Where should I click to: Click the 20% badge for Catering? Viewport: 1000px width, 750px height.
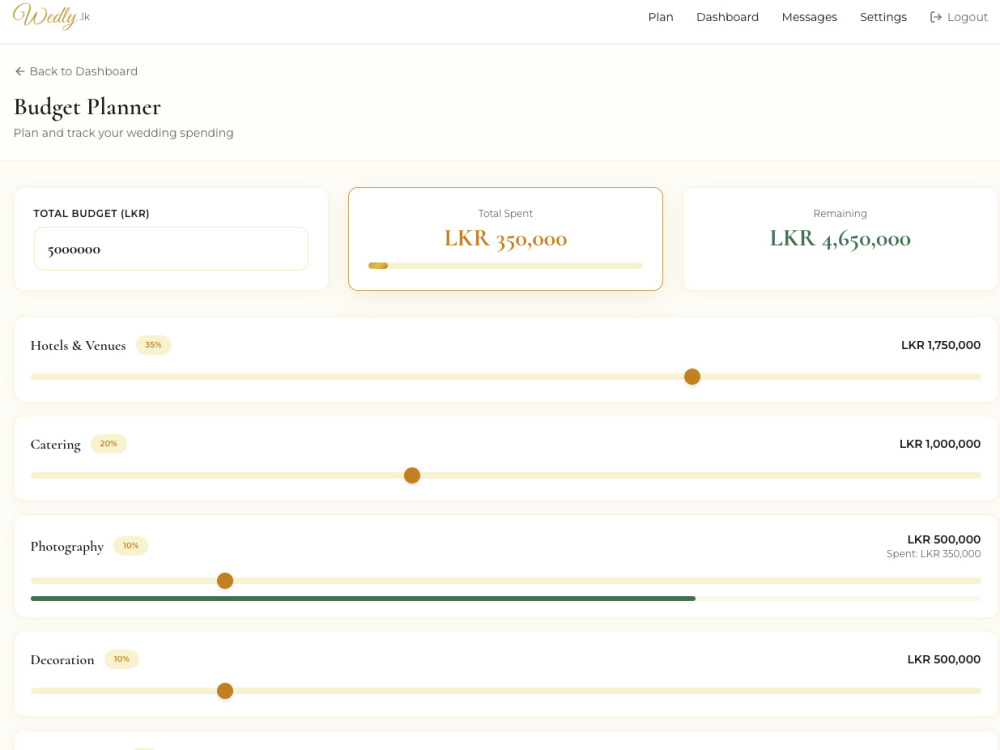coord(108,444)
